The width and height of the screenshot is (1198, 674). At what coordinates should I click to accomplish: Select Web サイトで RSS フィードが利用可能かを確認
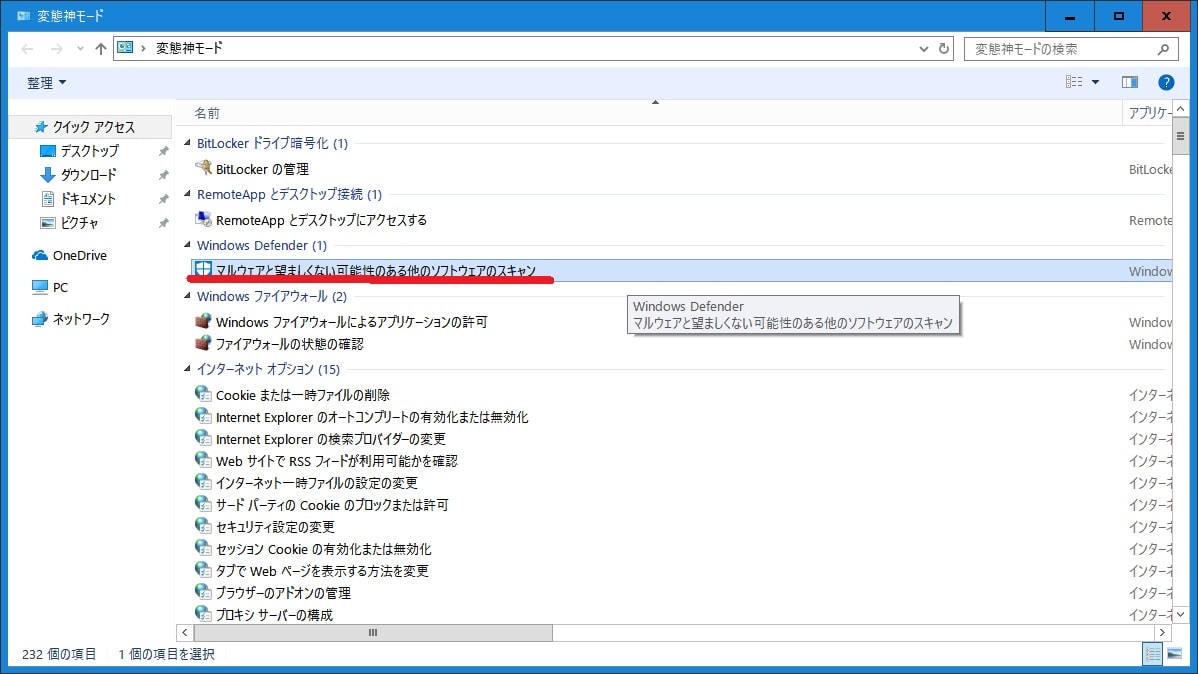tap(336, 461)
